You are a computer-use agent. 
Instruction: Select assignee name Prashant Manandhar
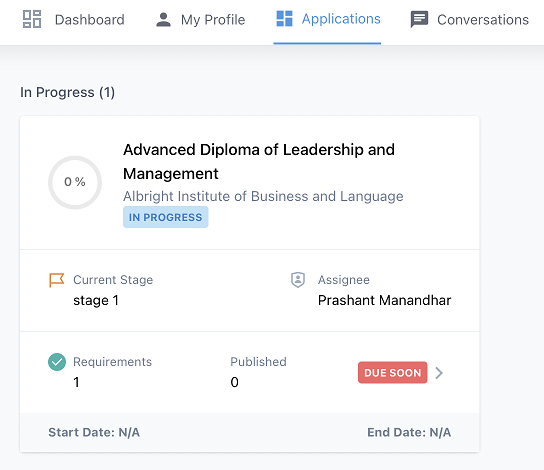click(384, 300)
